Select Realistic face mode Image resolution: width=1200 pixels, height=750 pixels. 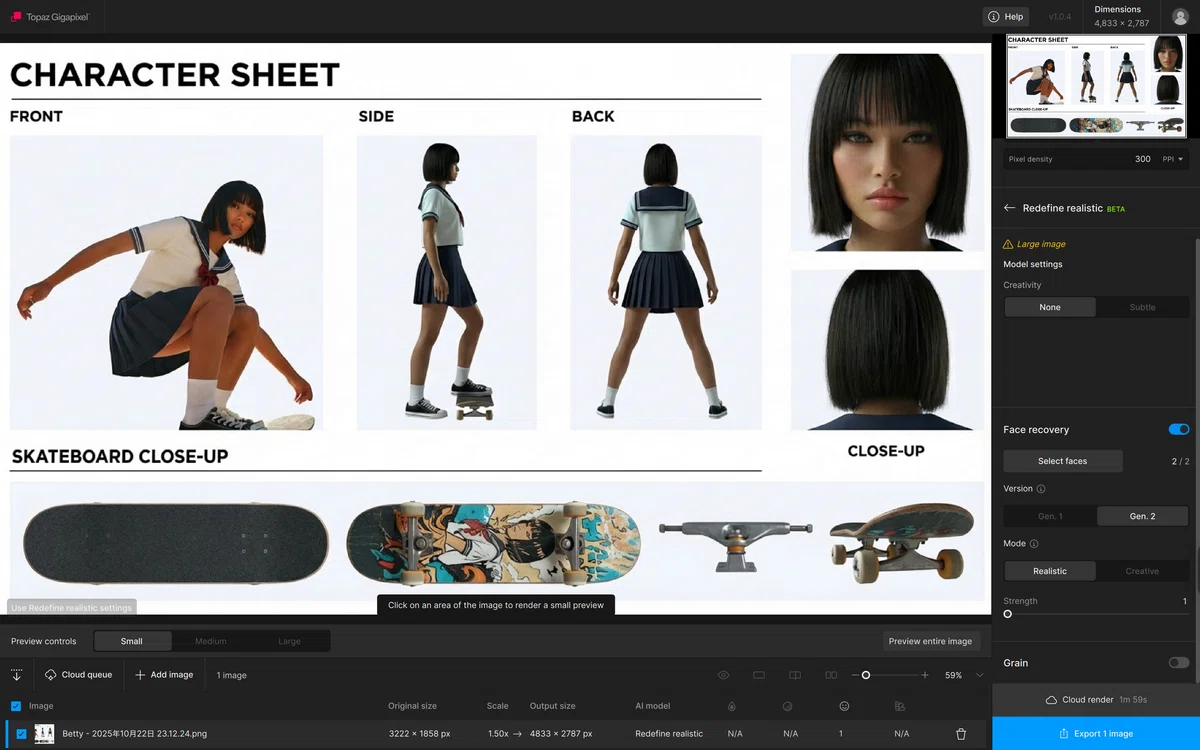(x=1050, y=571)
